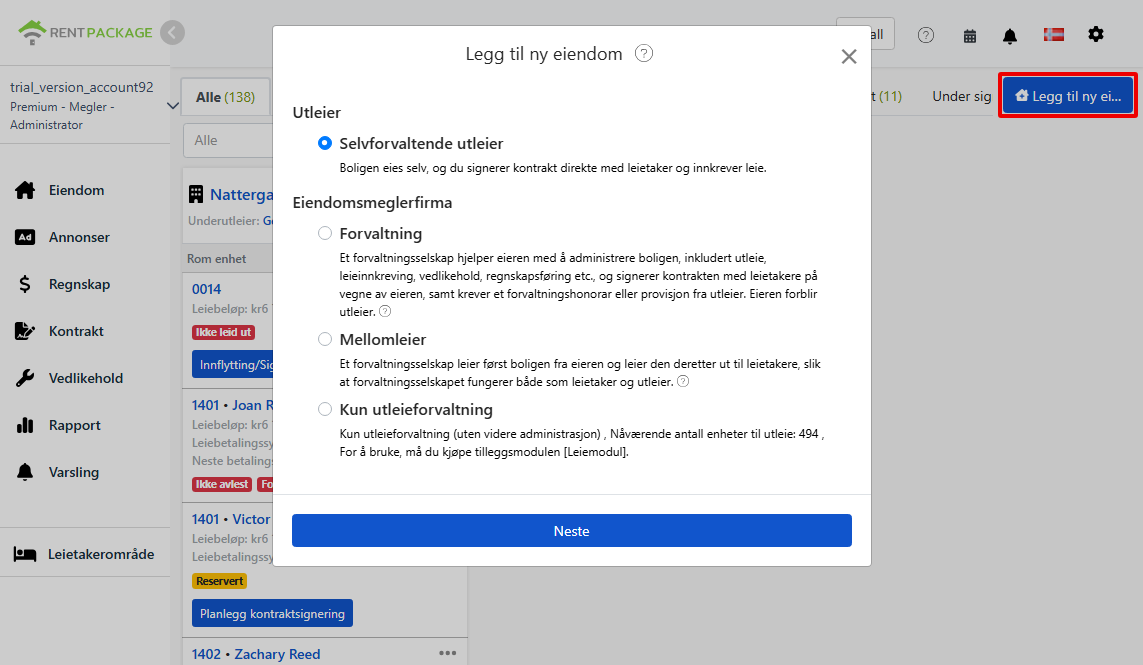Click the Regnskap dollar icon in sidebar
Viewport: 1143px width, 665px height.
[25, 284]
